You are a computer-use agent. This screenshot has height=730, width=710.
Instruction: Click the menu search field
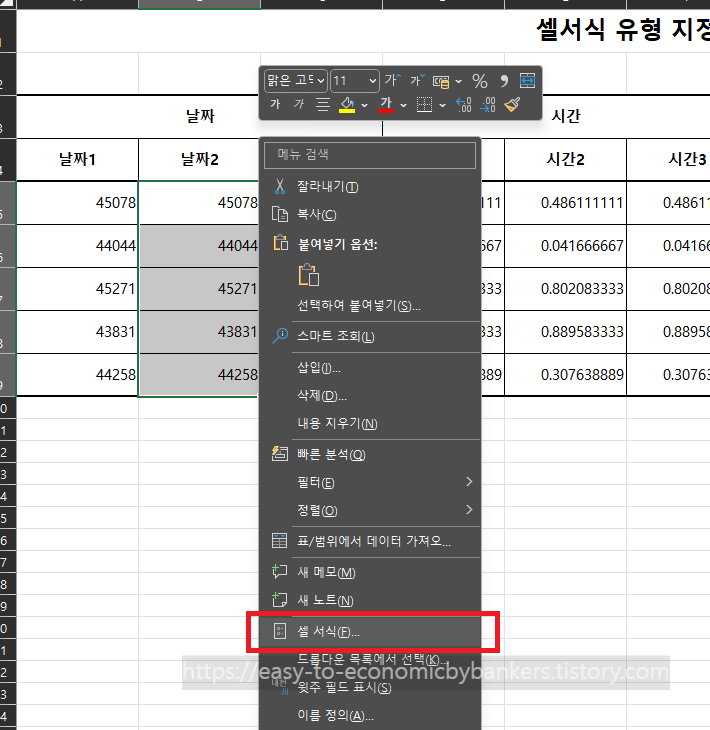click(370, 155)
